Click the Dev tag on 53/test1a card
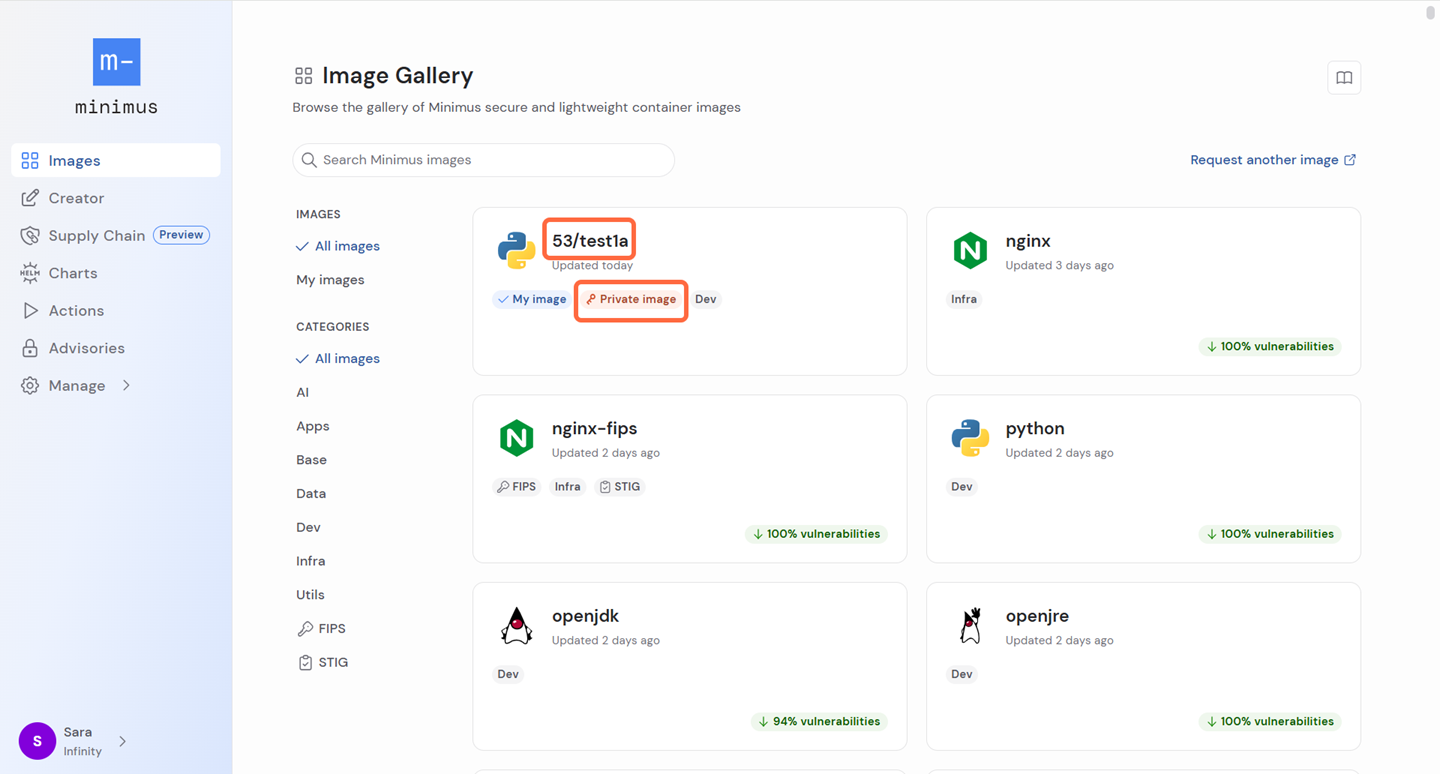 point(706,299)
